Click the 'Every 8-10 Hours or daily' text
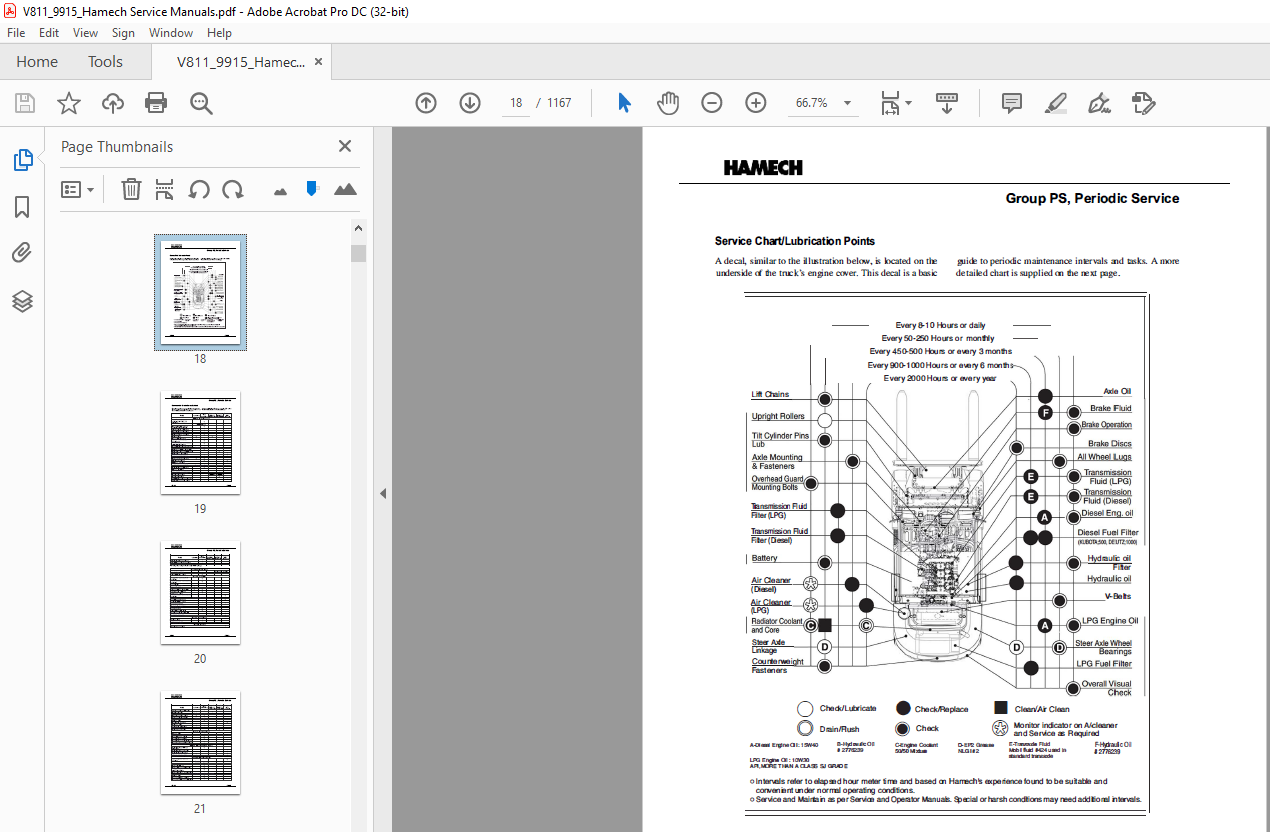1270x832 pixels. coord(940,325)
